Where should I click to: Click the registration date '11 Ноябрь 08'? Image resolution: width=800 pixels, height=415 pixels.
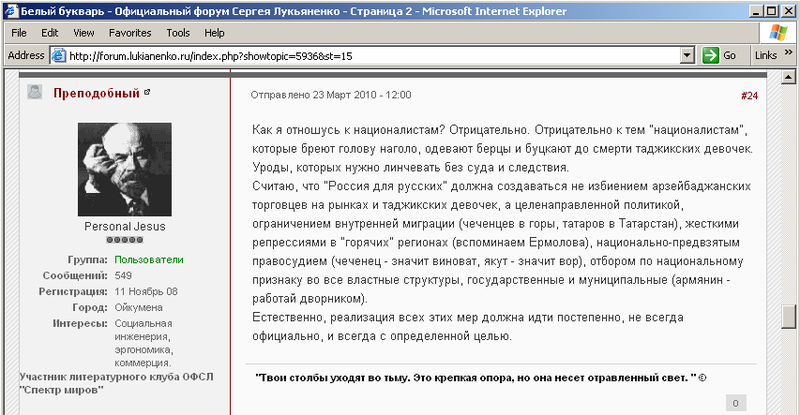pyautogui.click(x=146, y=291)
